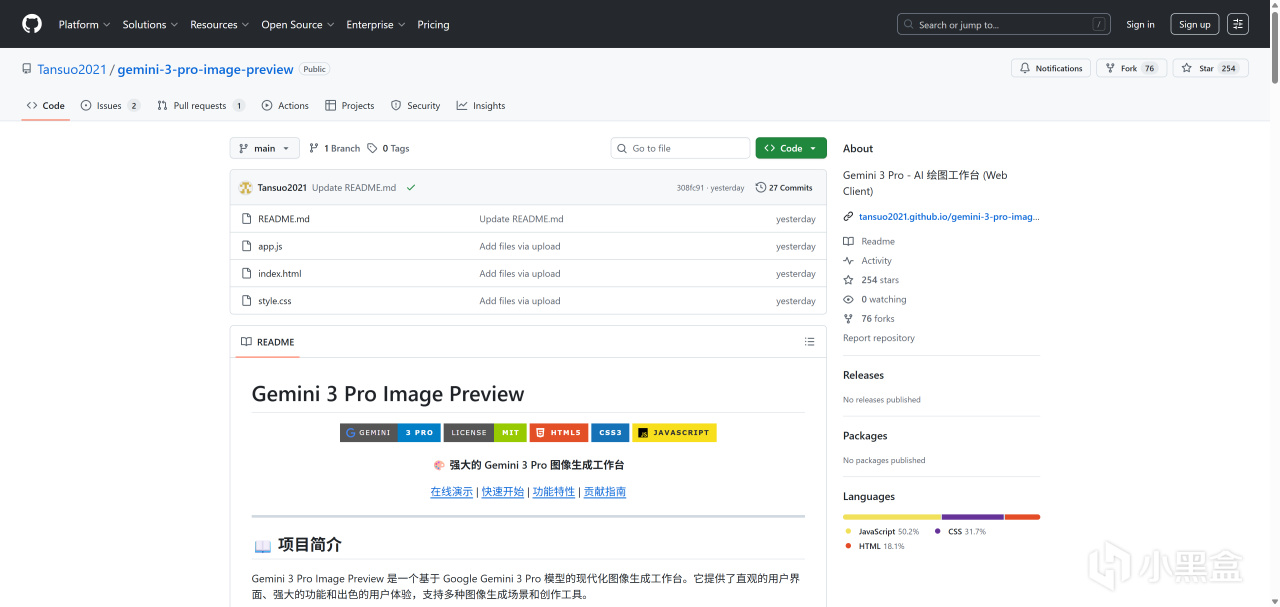The width and height of the screenshot is (1280, 607).
Task: Open the Pull requests tab
Action: click(x=201, y=105)
